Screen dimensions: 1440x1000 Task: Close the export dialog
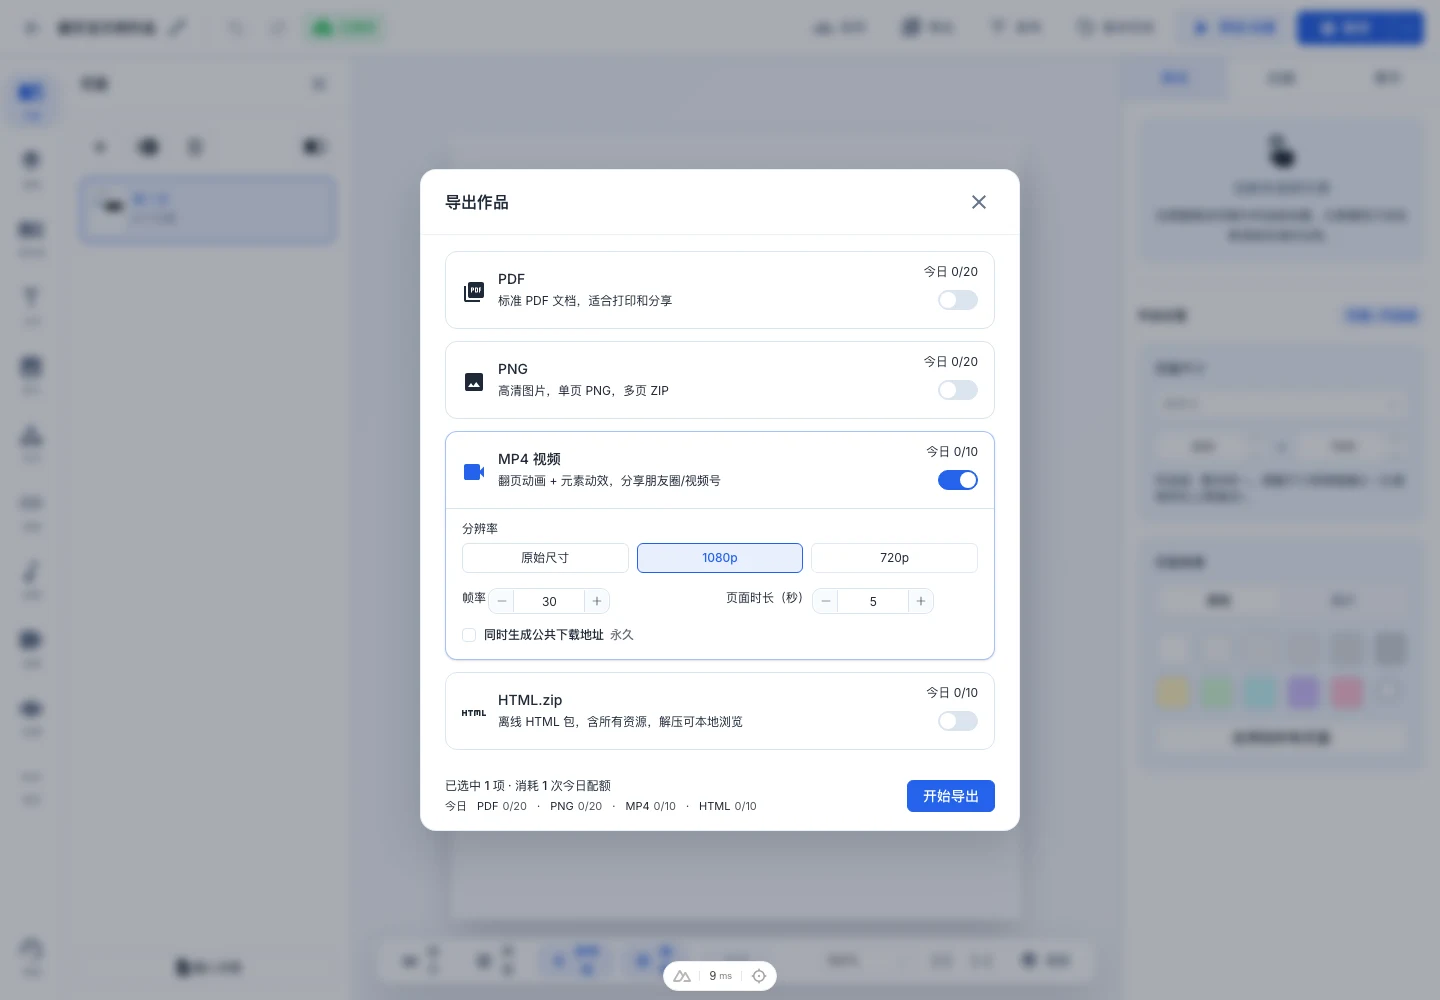click(979, 202)
